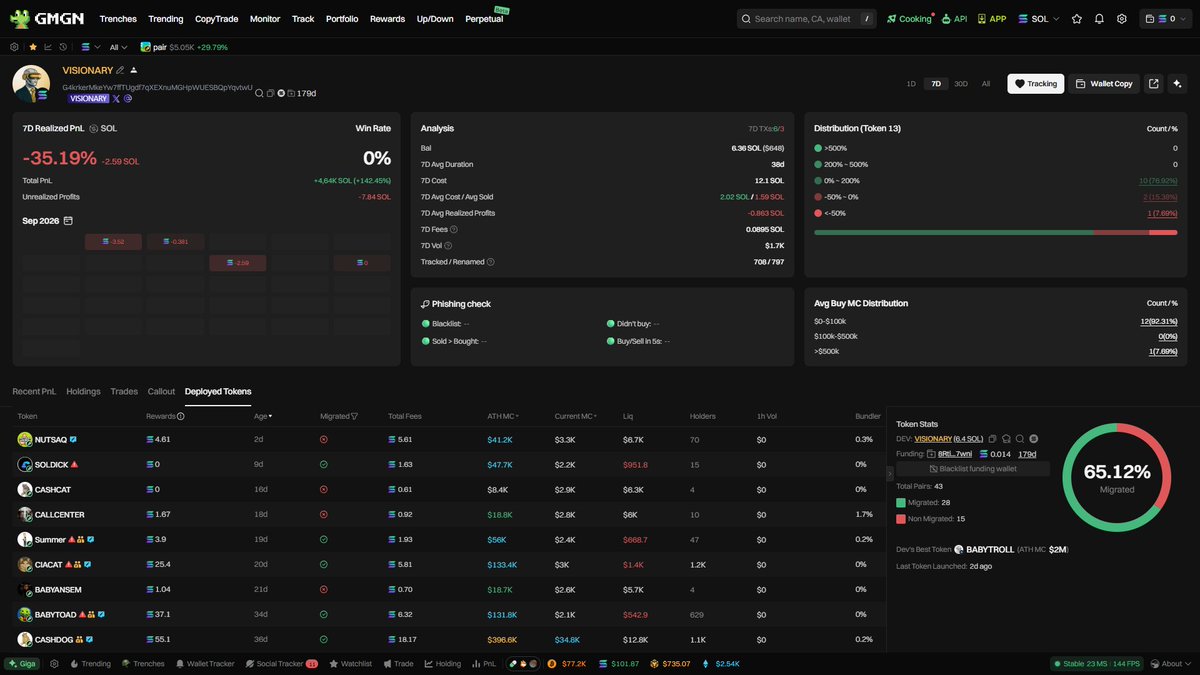Image resolution: width=1200 pixels, height=675 pixels.
Task: Click the 7D Fees info icon
Action: tap(454, 229)
